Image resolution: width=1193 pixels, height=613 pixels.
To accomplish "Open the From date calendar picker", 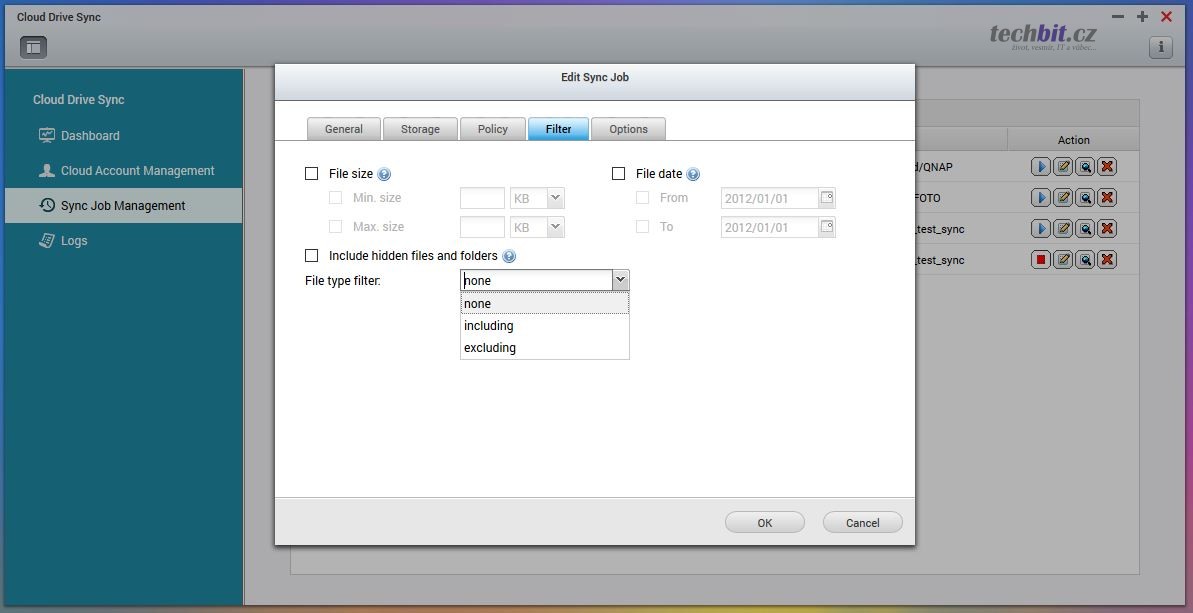I will point(827,198).
